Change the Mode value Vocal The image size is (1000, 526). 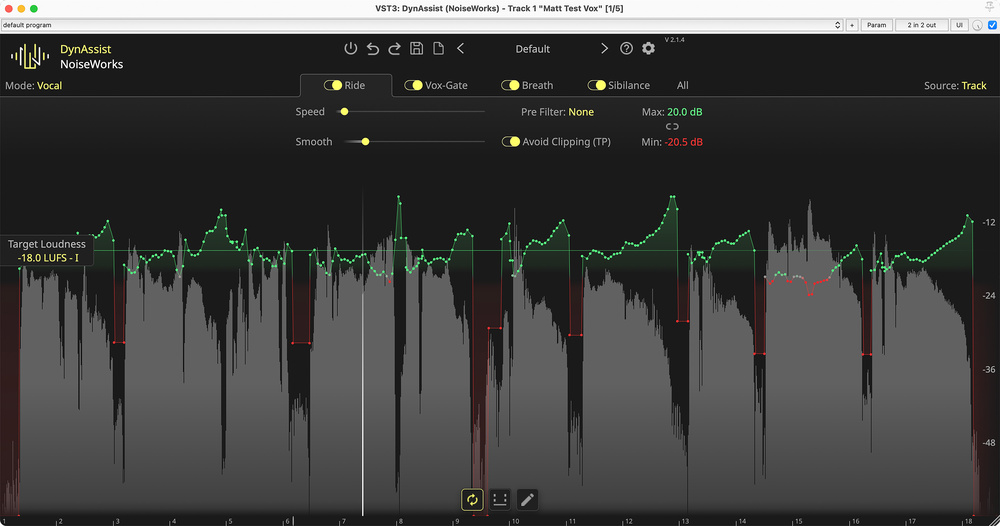coord(49,86)
